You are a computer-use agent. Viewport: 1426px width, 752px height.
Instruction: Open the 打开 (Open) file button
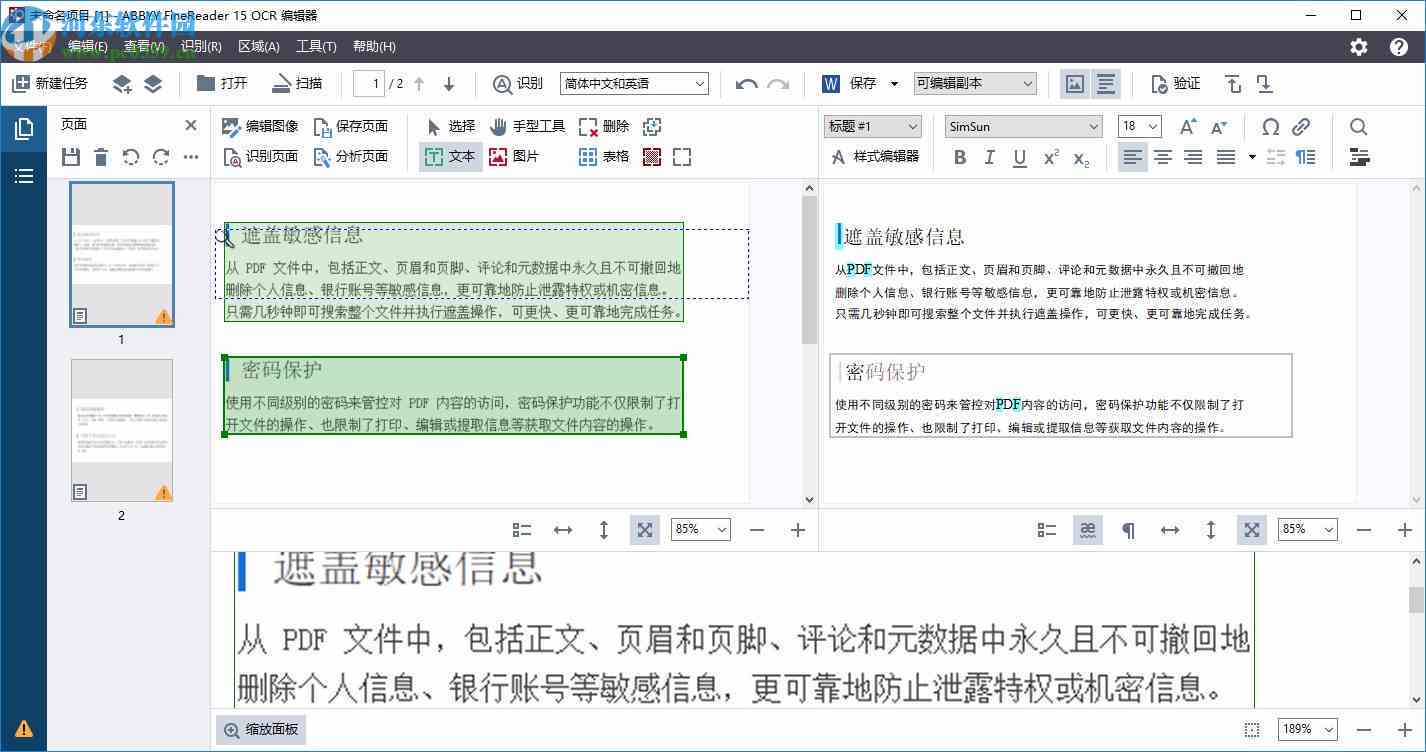[x=222, y=84]
